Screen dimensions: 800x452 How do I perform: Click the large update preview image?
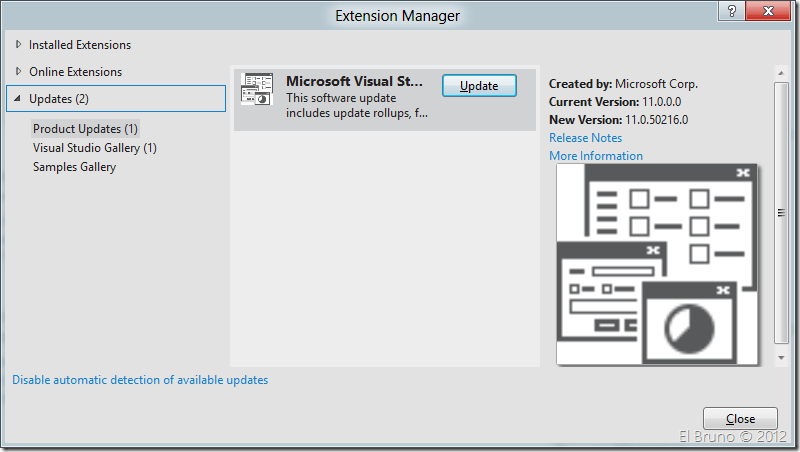point(658,264)
